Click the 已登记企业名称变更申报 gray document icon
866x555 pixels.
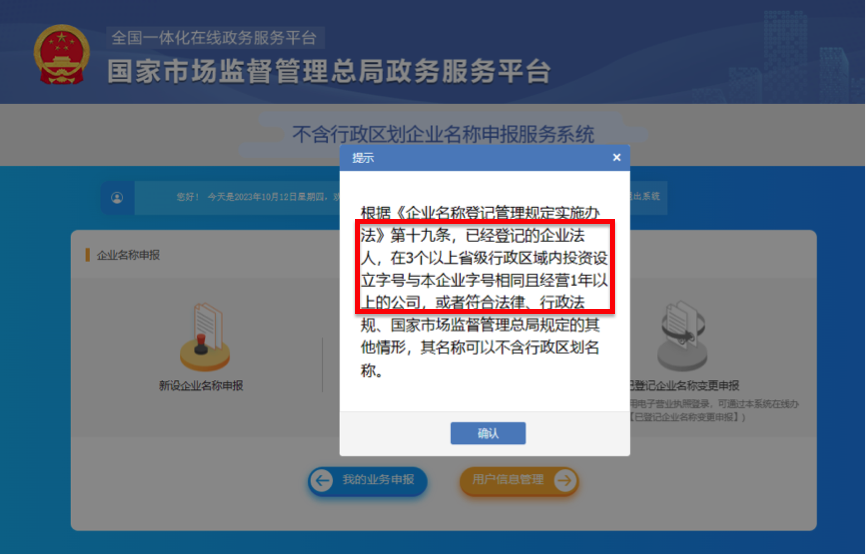683,335
